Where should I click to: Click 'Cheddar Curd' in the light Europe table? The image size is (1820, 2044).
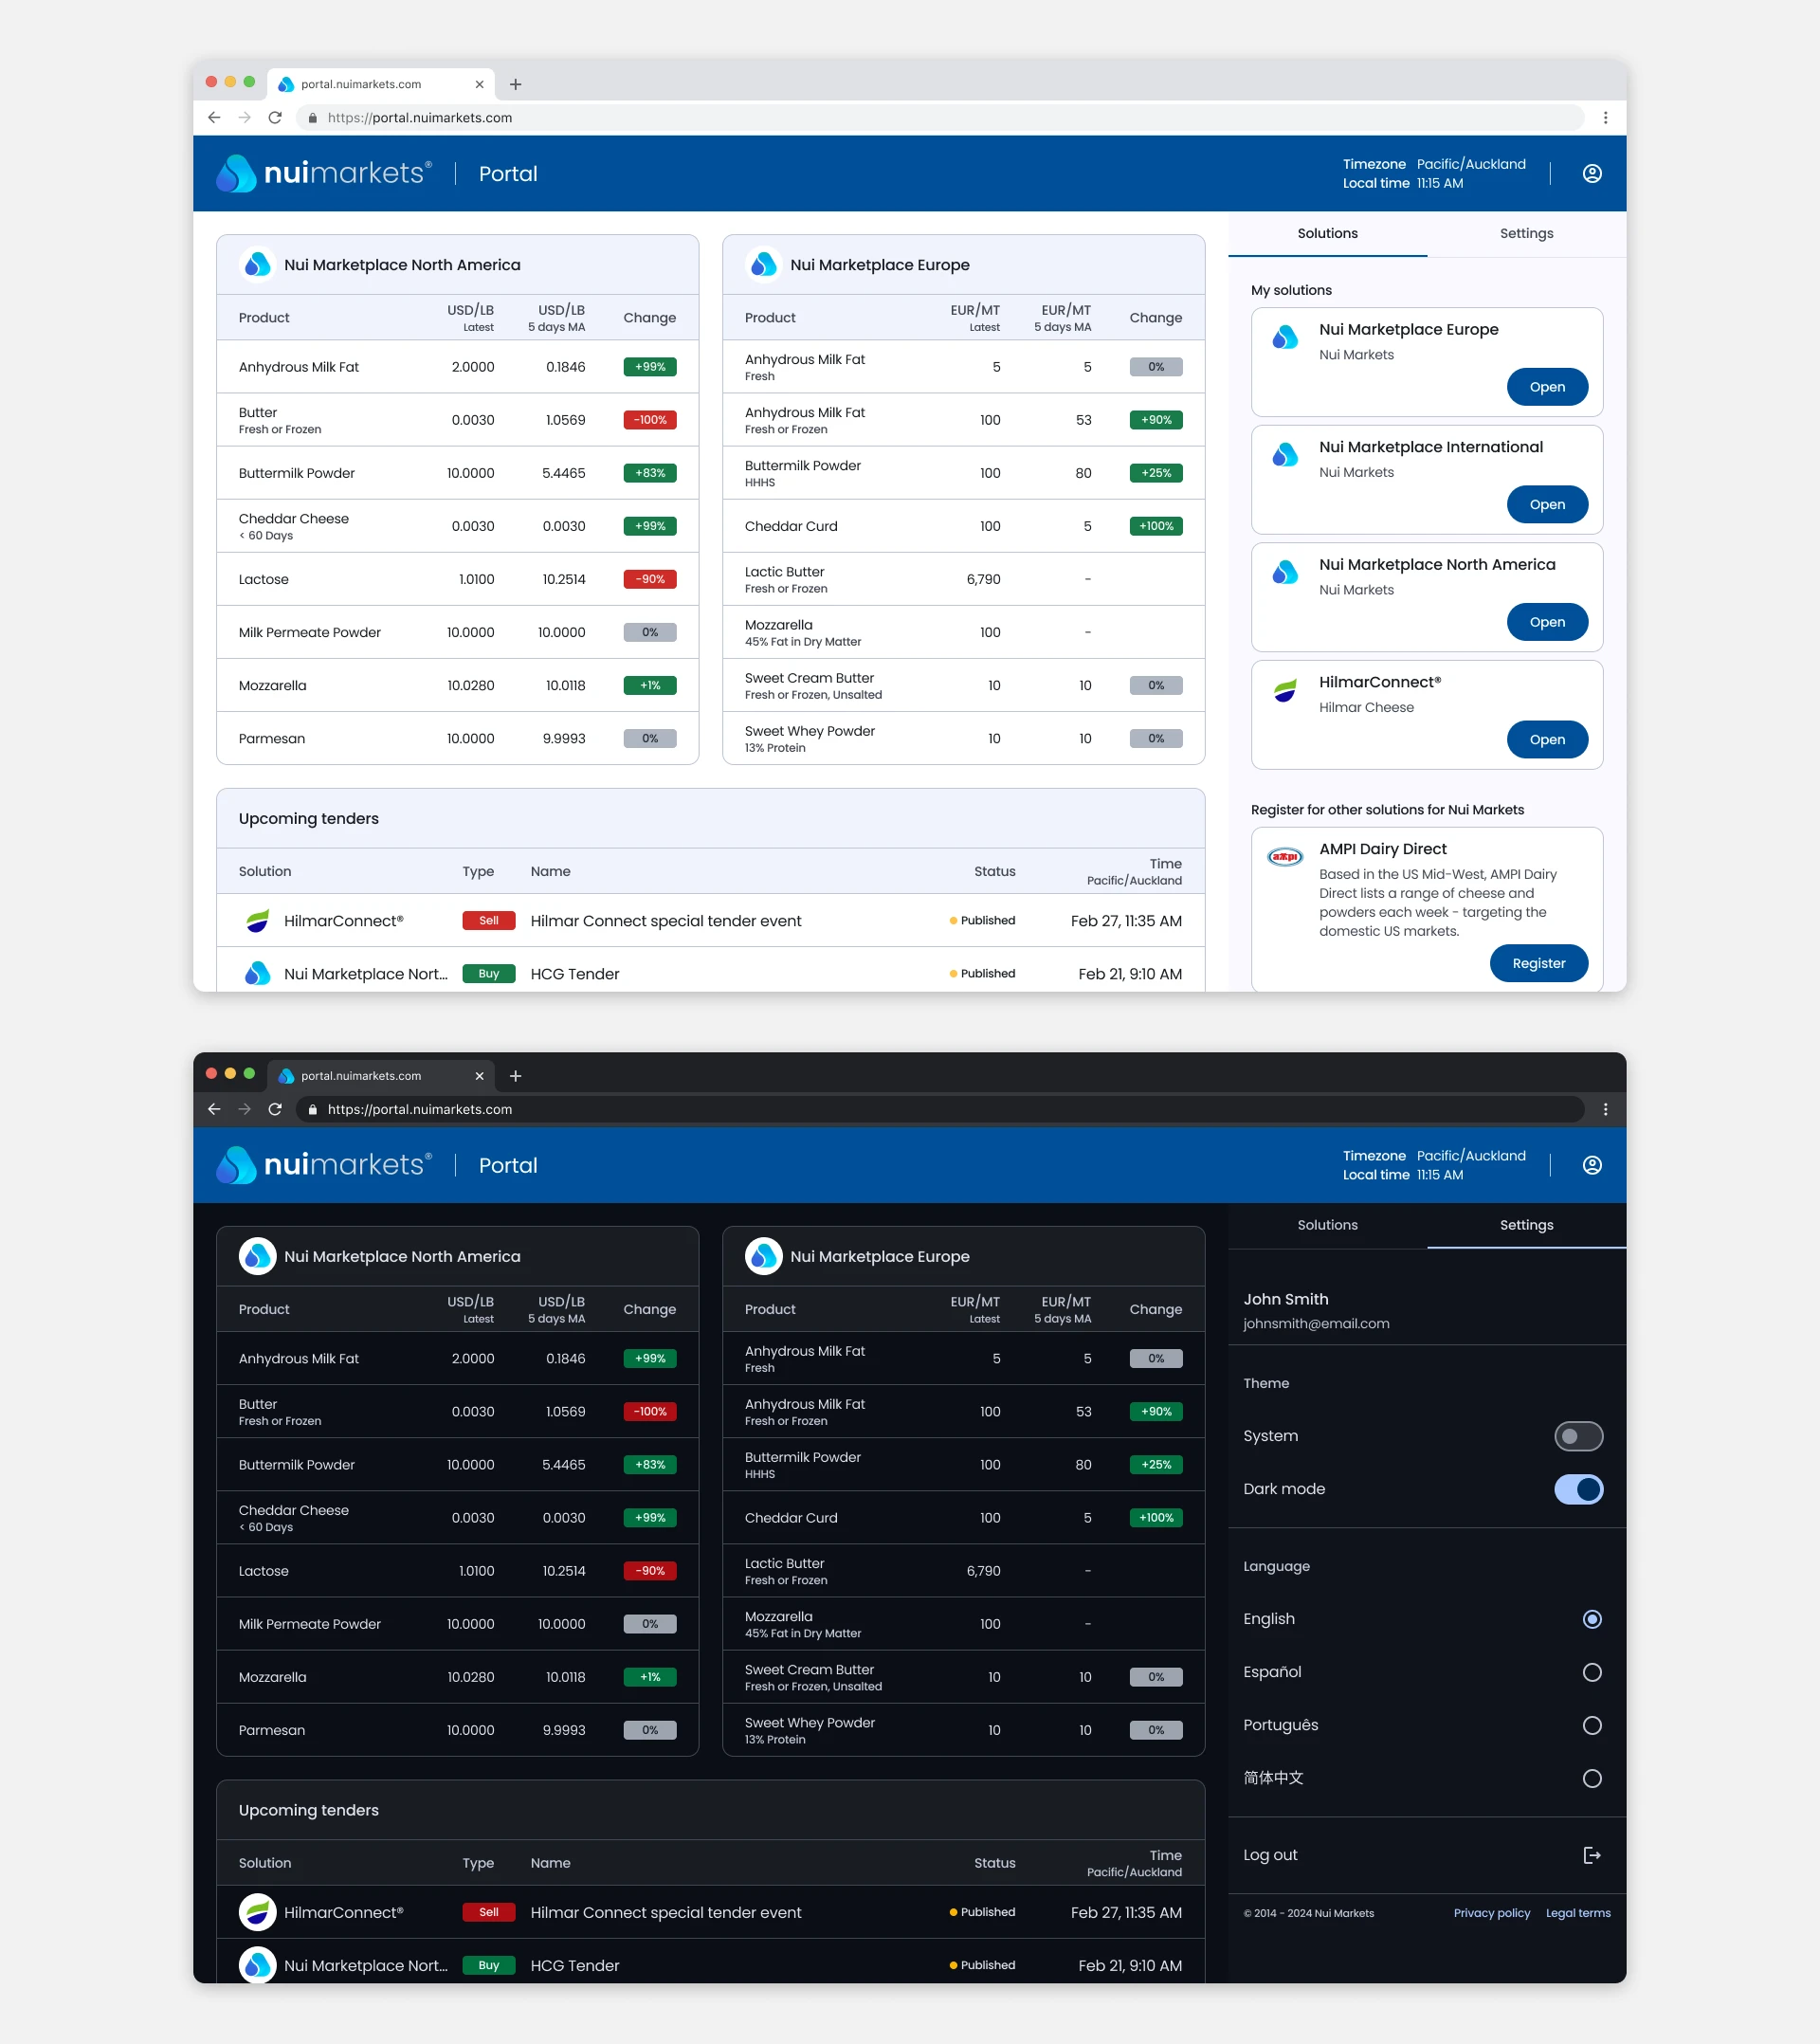[791, 526]
